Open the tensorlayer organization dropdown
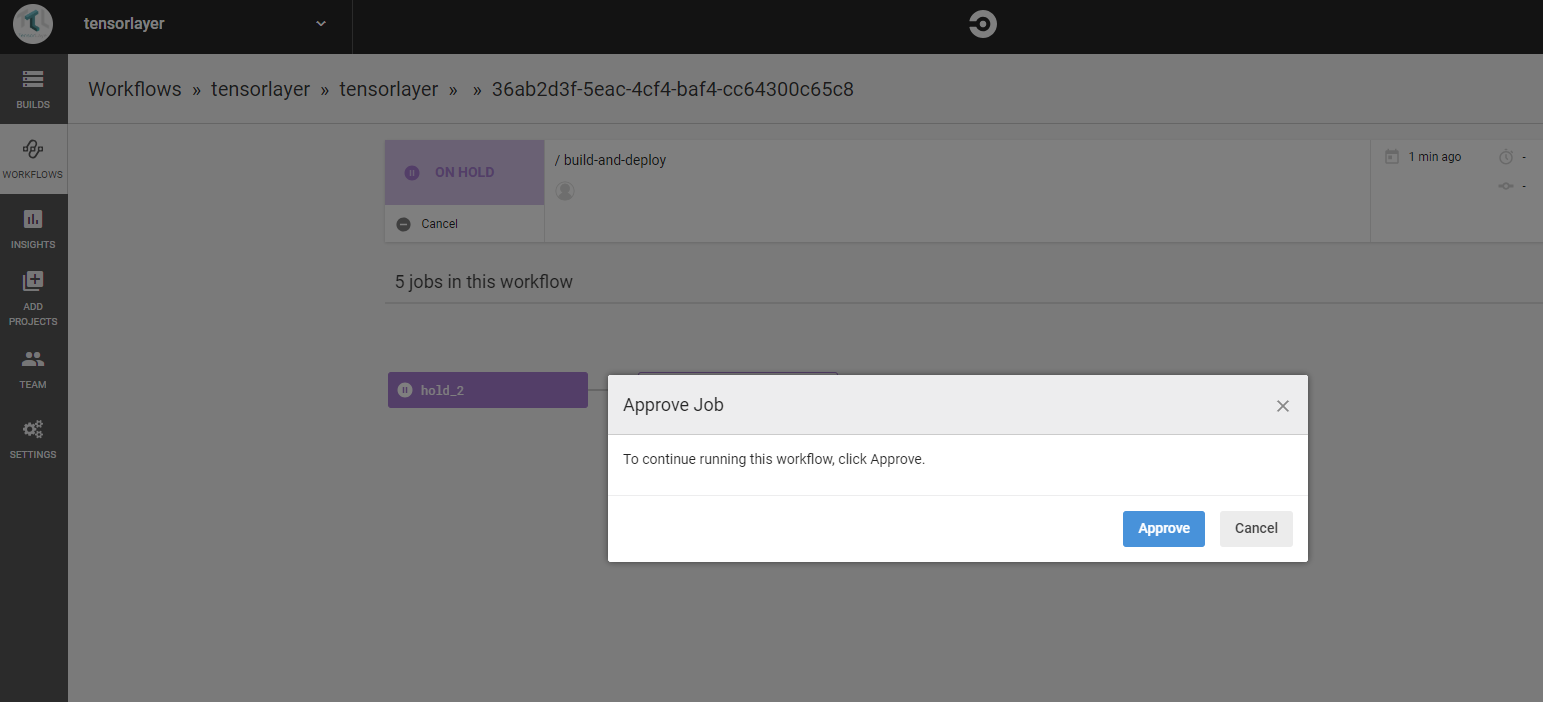 pos(320,24)
